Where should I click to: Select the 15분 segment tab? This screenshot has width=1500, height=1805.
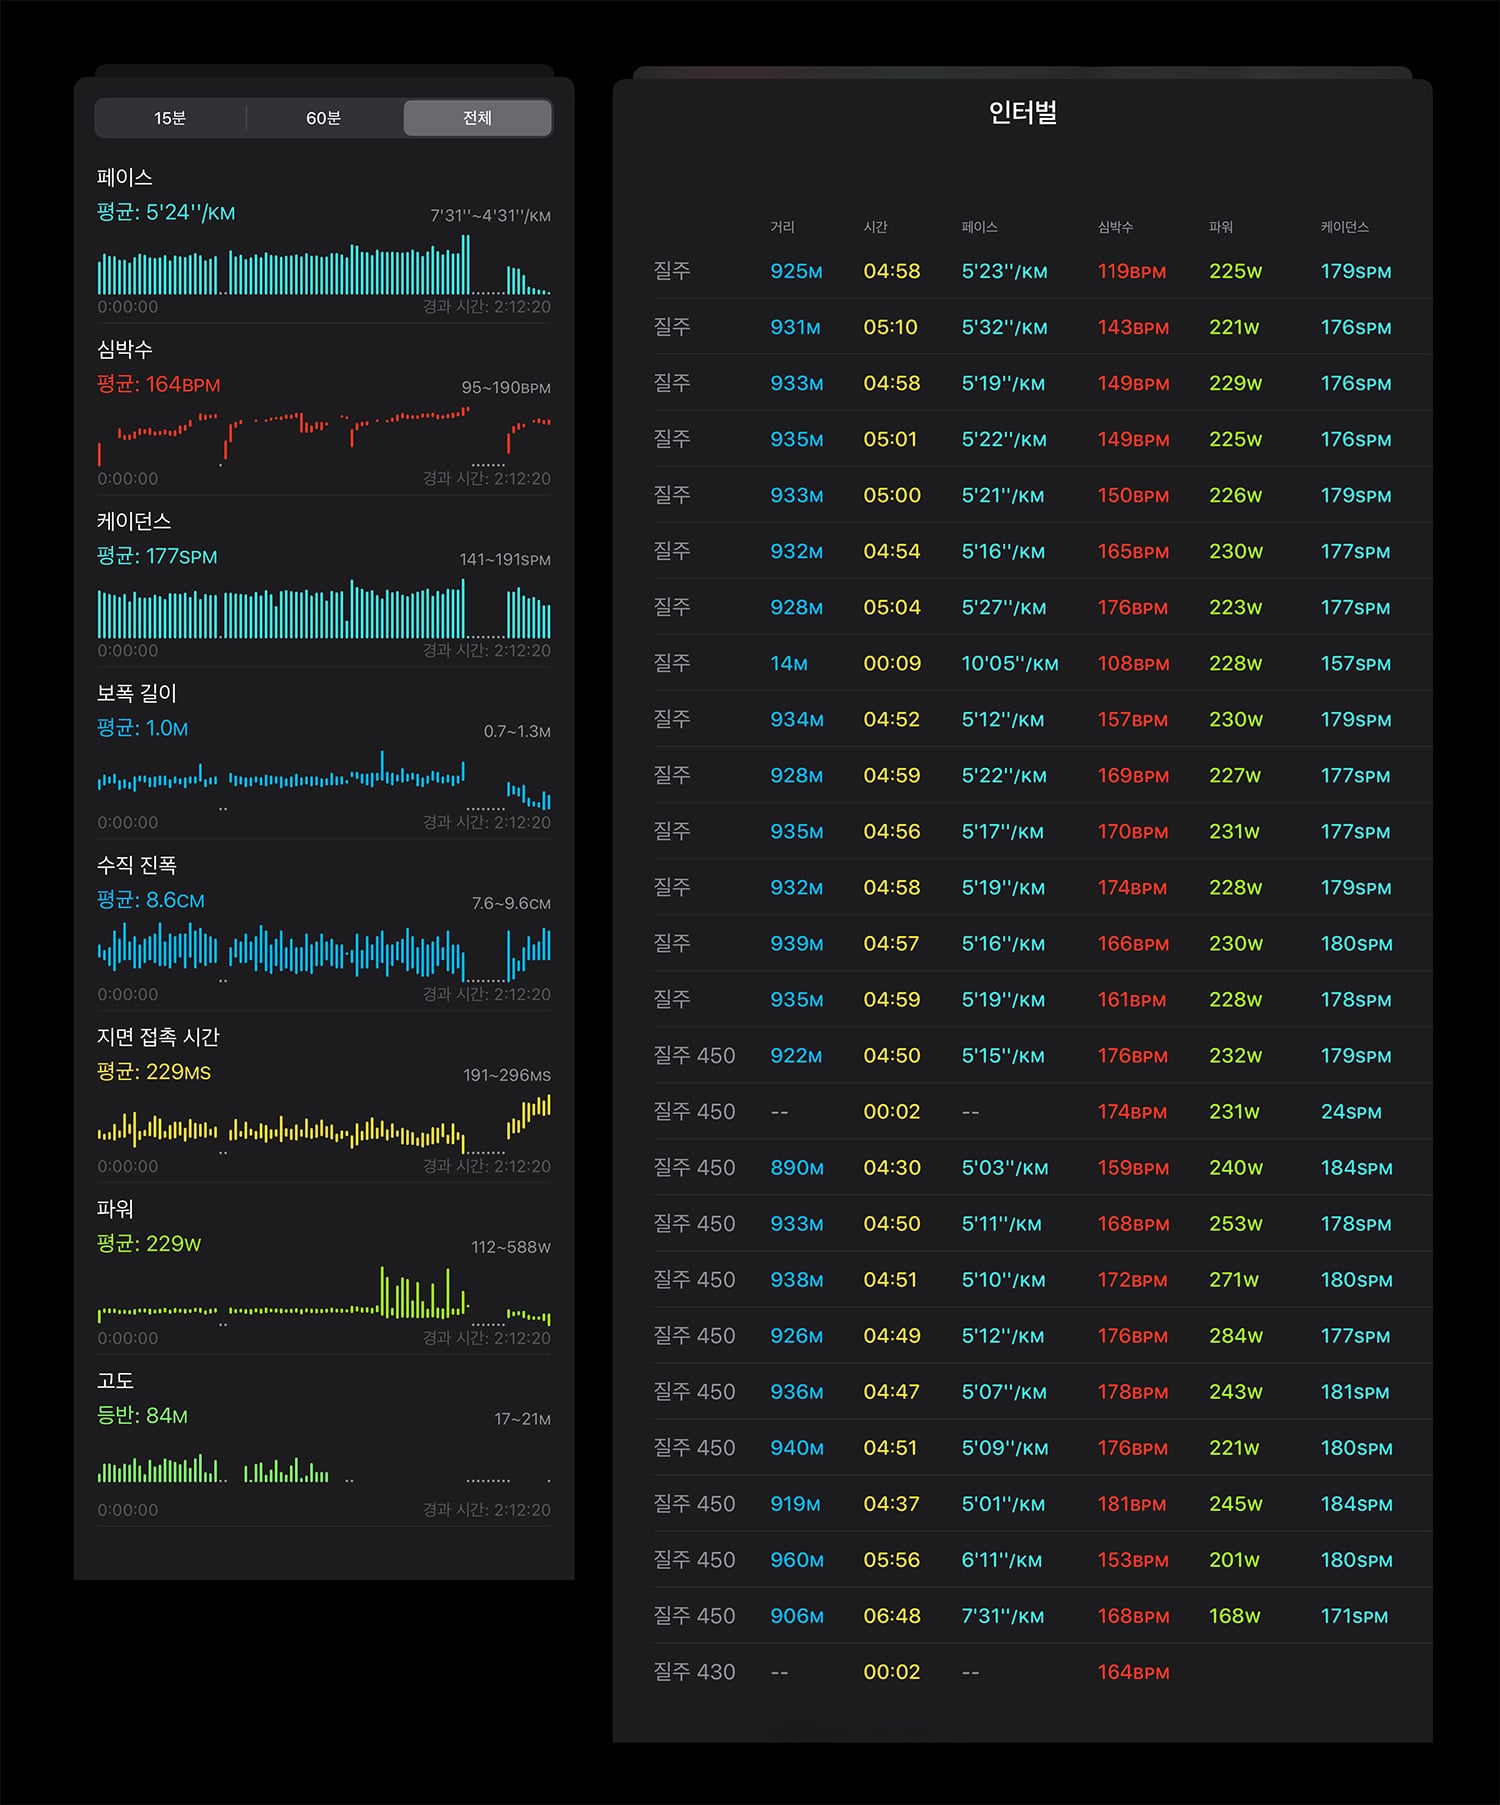pyautogui.click(x=170, y=118)
